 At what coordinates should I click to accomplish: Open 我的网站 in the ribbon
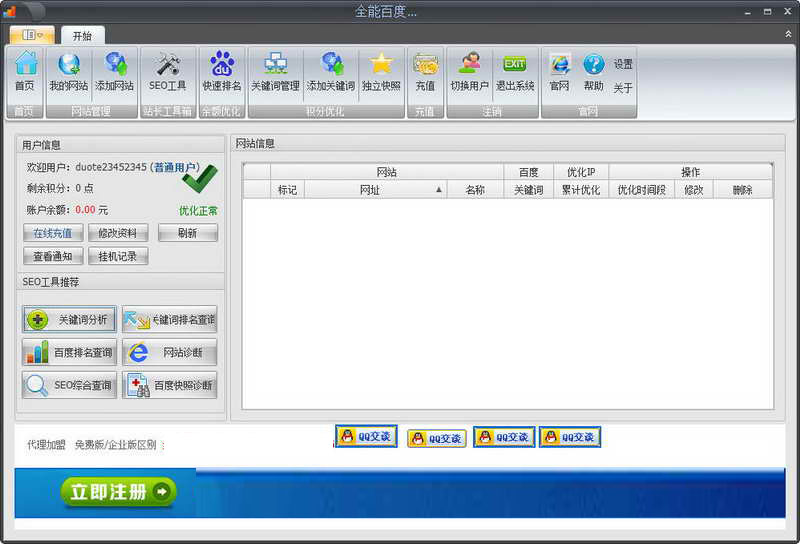pos(69,71)
